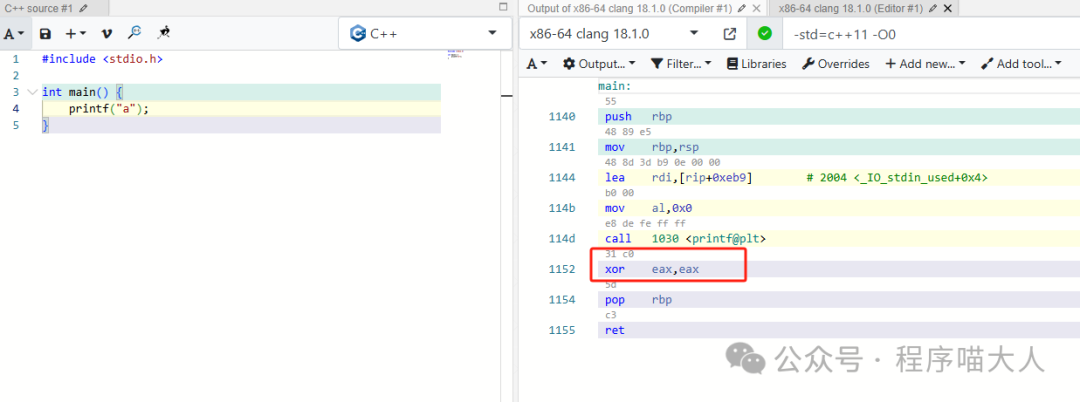Click the Libraries button

click(756, 64)
